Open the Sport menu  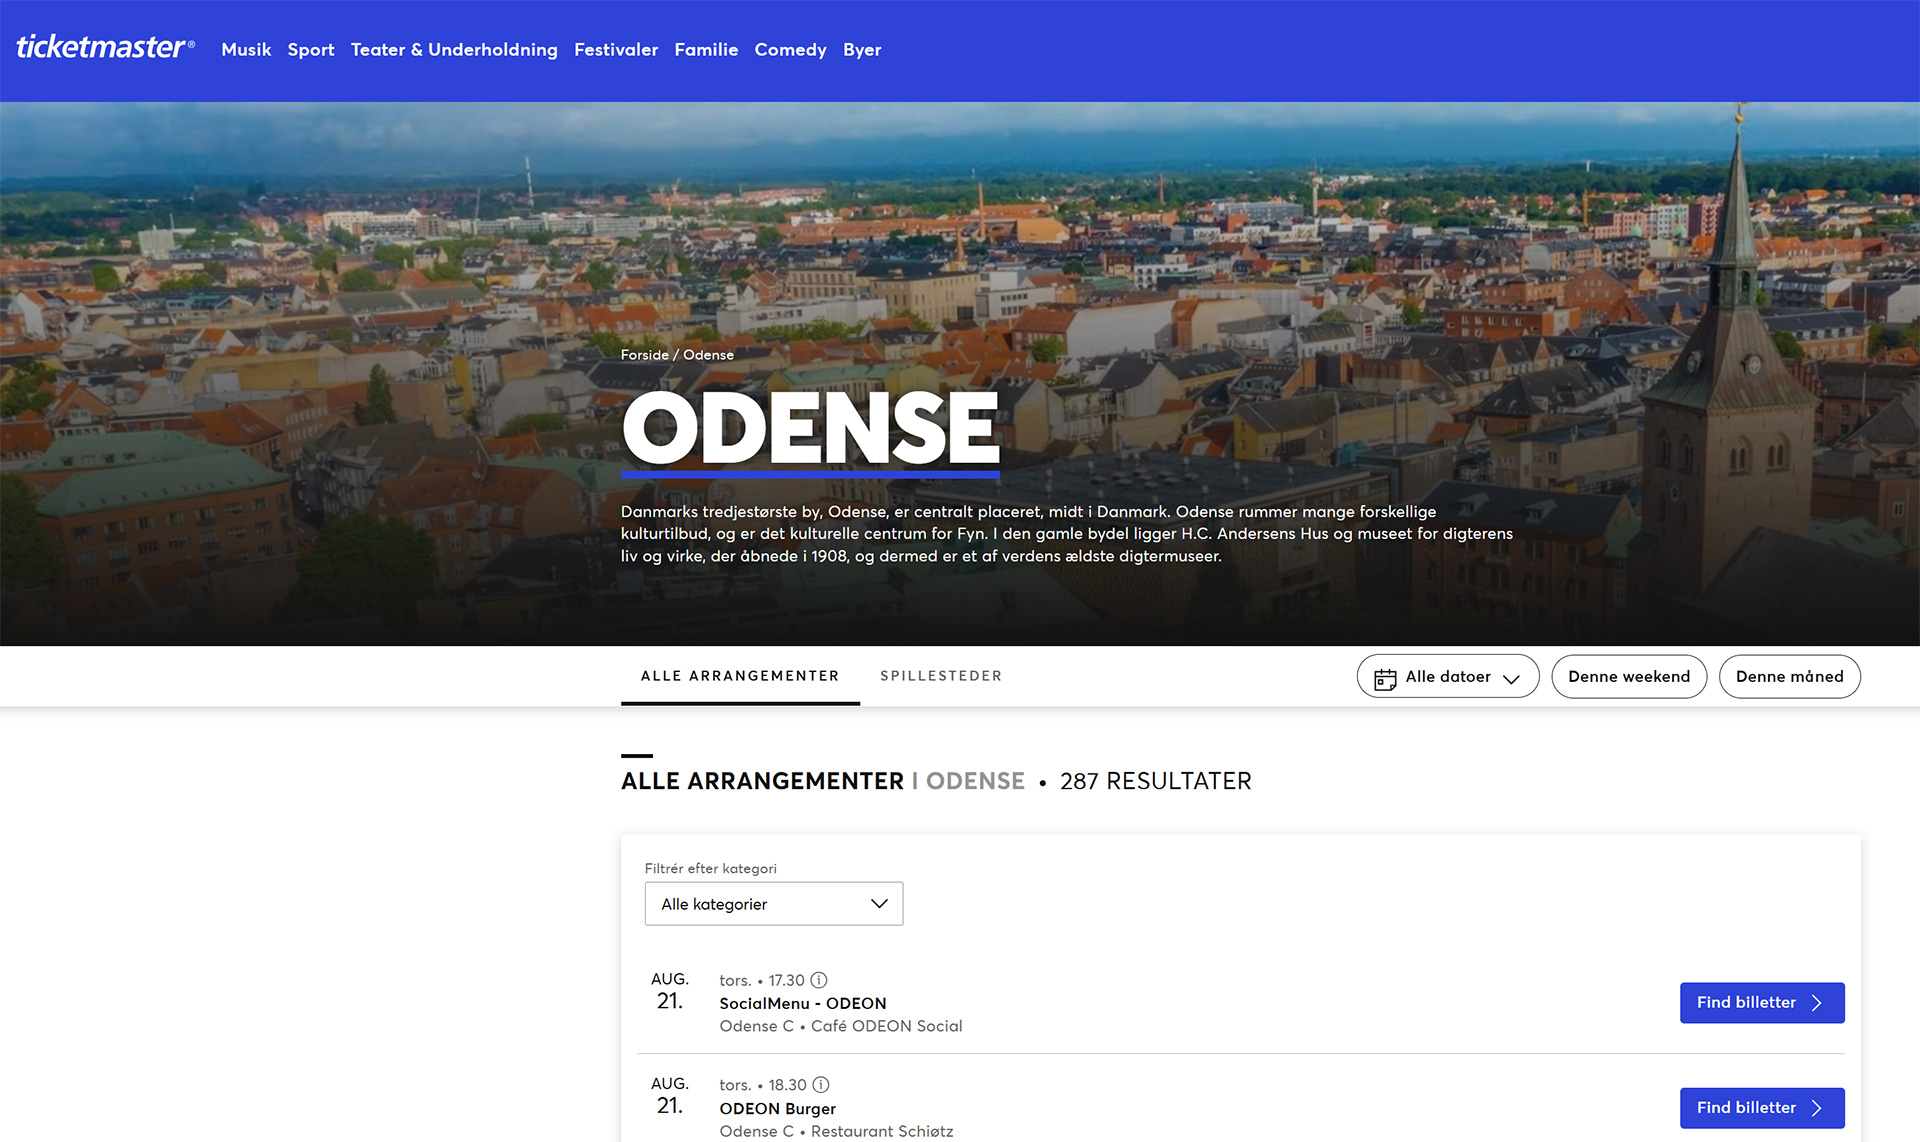[311, 50]
